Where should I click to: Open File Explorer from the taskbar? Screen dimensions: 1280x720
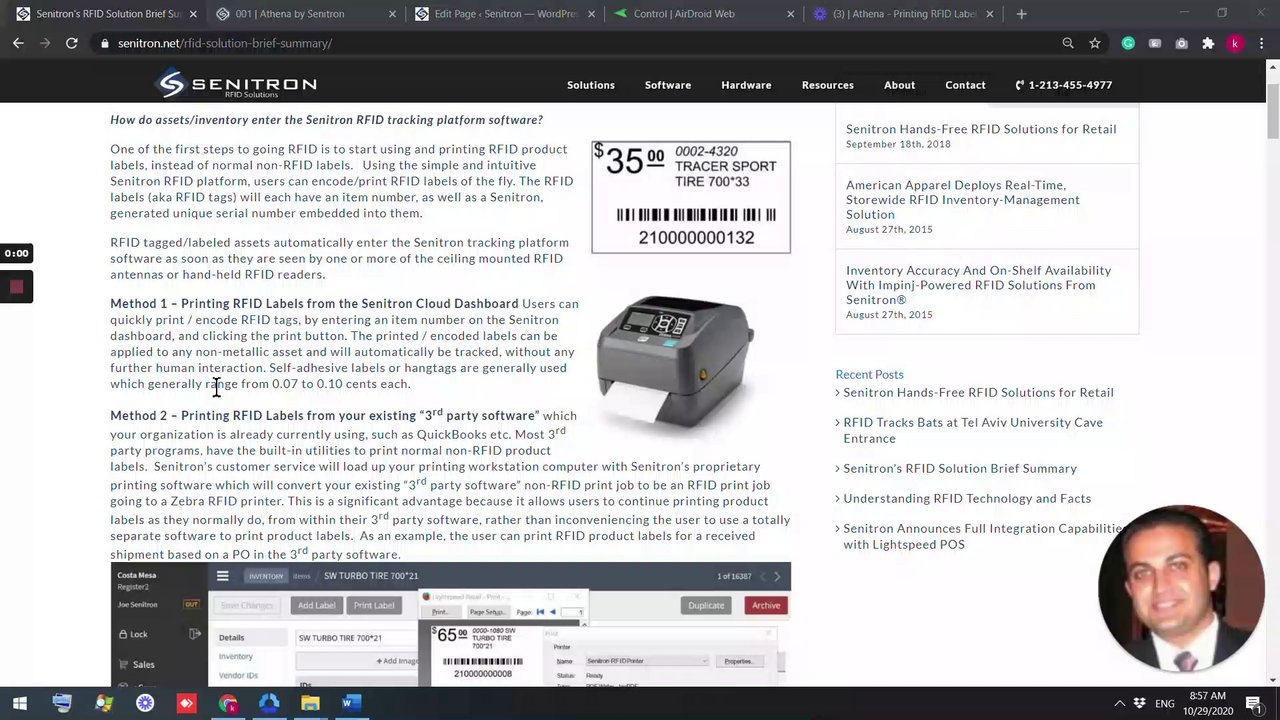[x=310, y=703]
